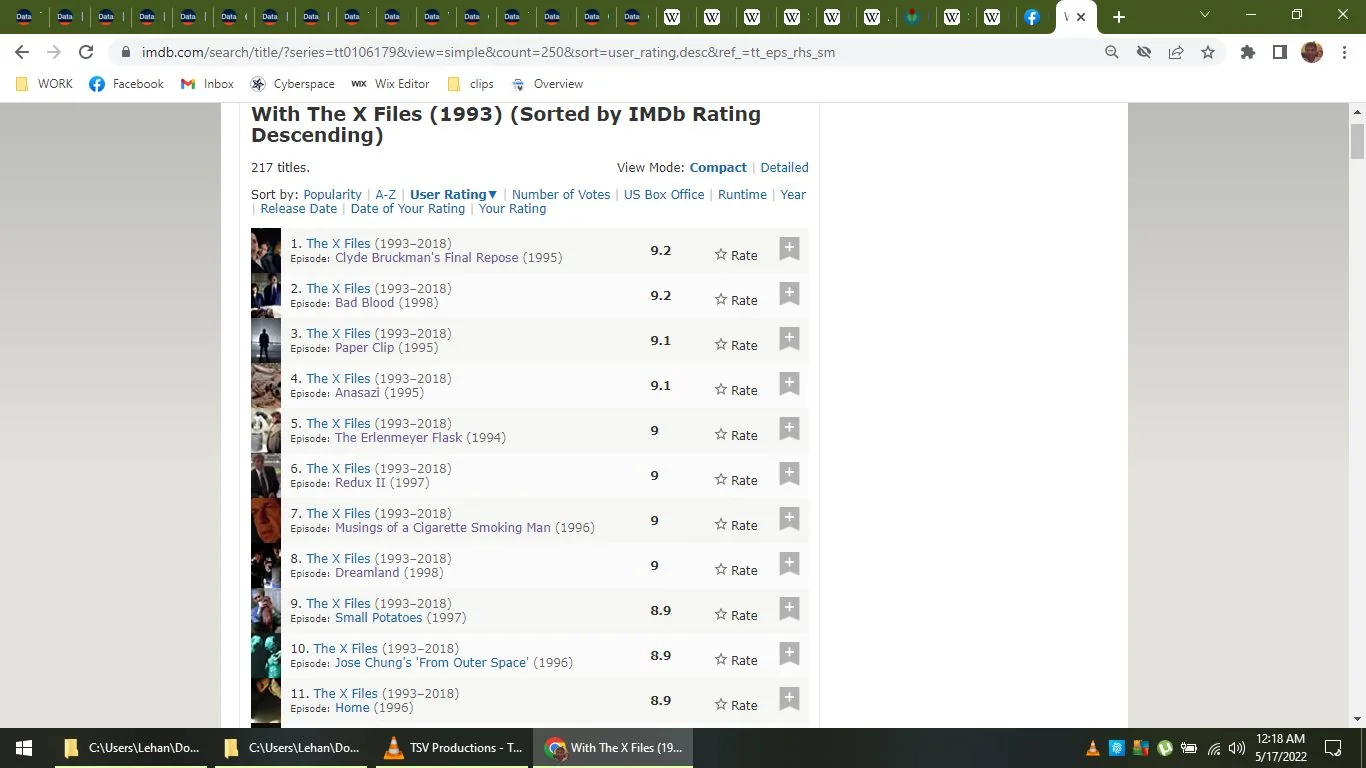This screenshot has height=768, width=1366.
Task: Sort by Number of Votes
Action: (x=561, y=195)
